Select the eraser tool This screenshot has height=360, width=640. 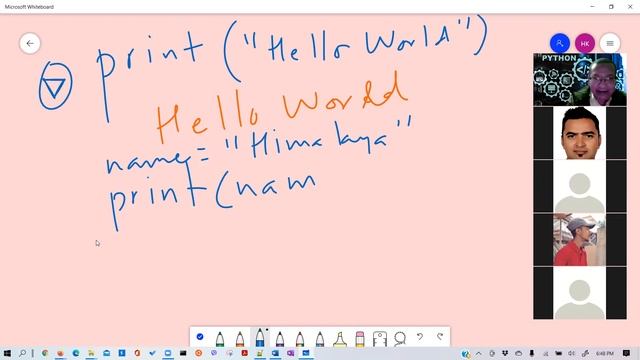click(x=360, y=339)
